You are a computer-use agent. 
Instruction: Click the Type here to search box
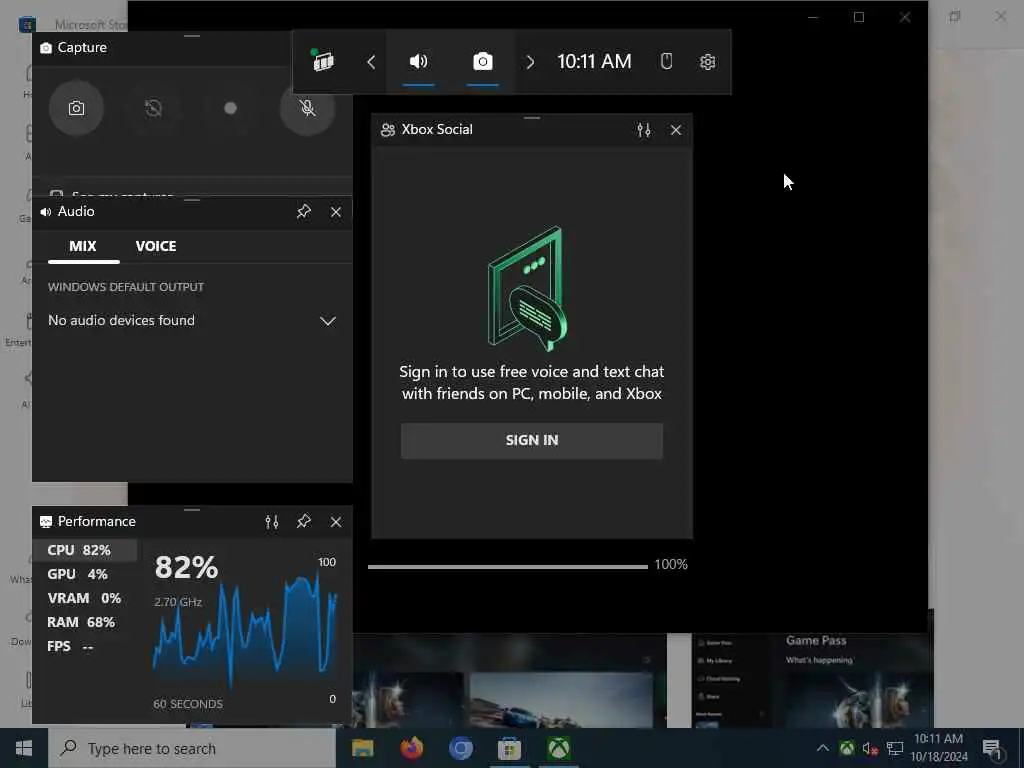pos(192,748)
